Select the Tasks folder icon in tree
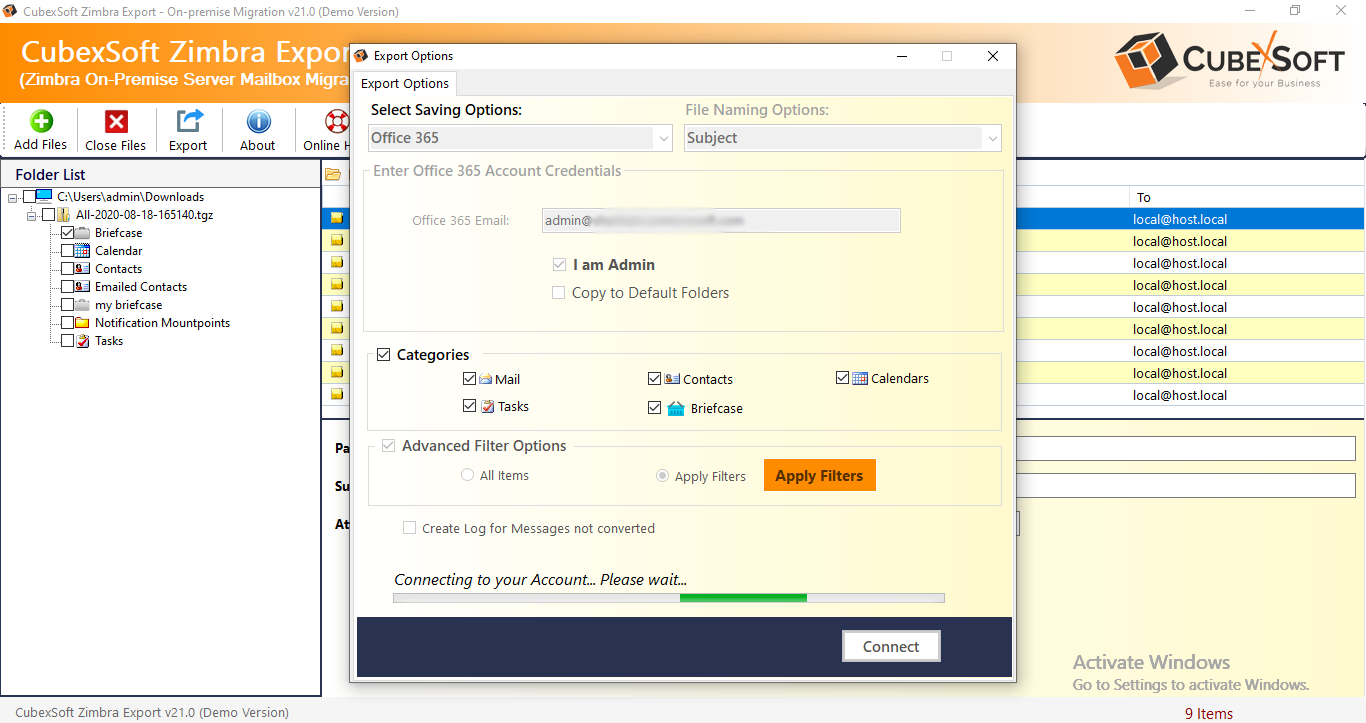 pos(83,341)
